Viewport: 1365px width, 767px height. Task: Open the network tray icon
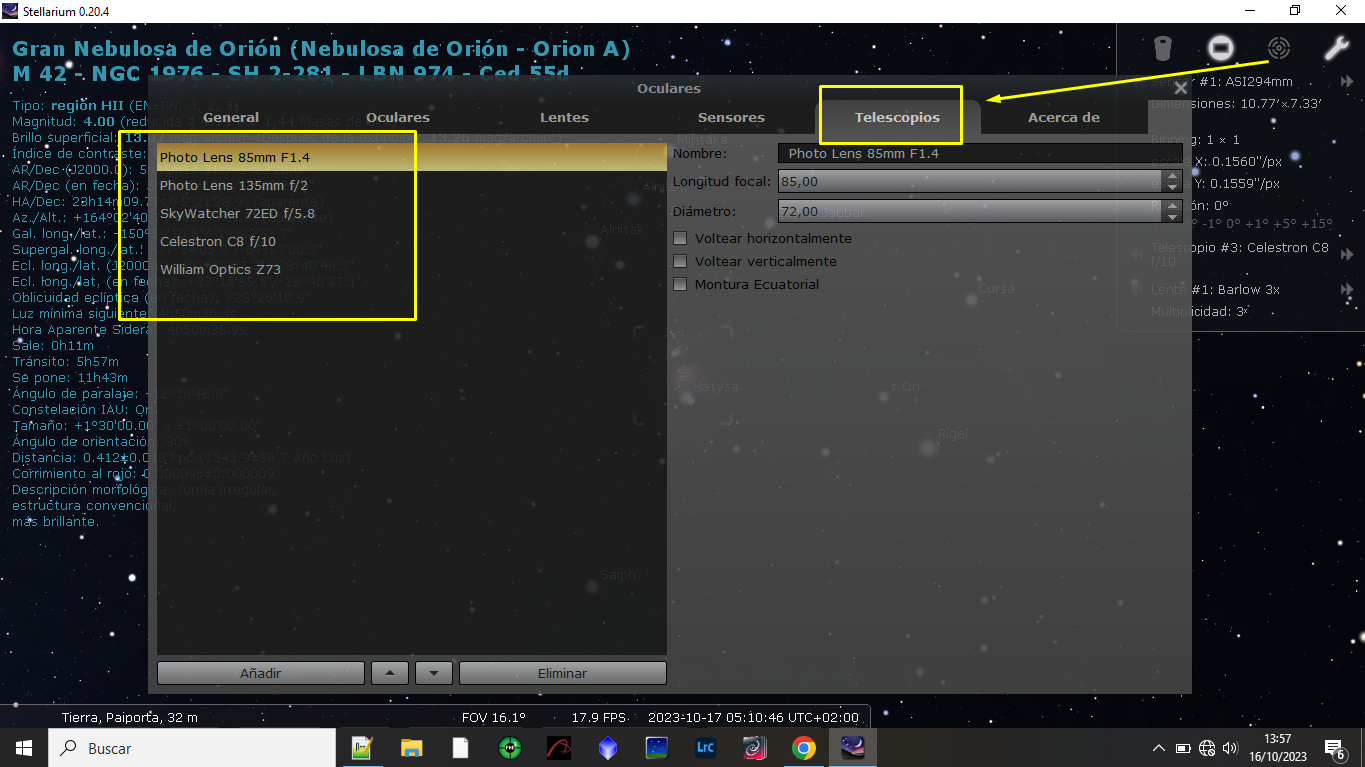1207,748
